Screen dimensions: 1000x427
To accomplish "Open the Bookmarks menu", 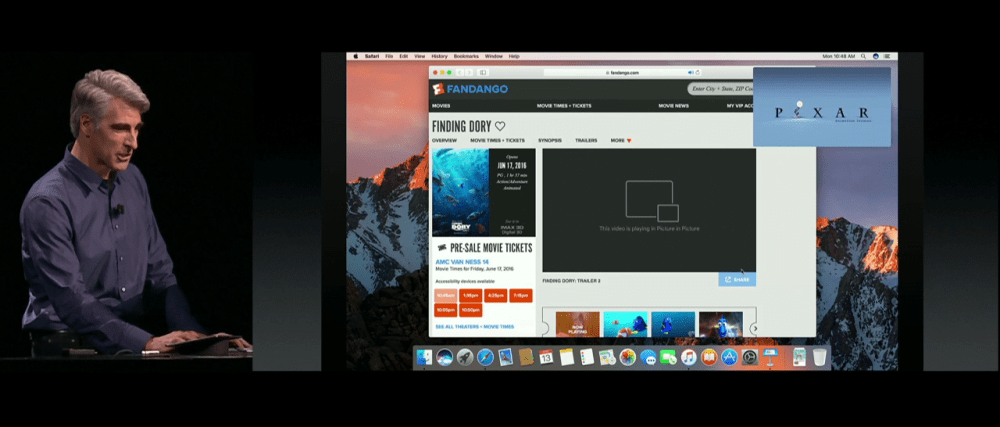I will [x=466, y=56].
